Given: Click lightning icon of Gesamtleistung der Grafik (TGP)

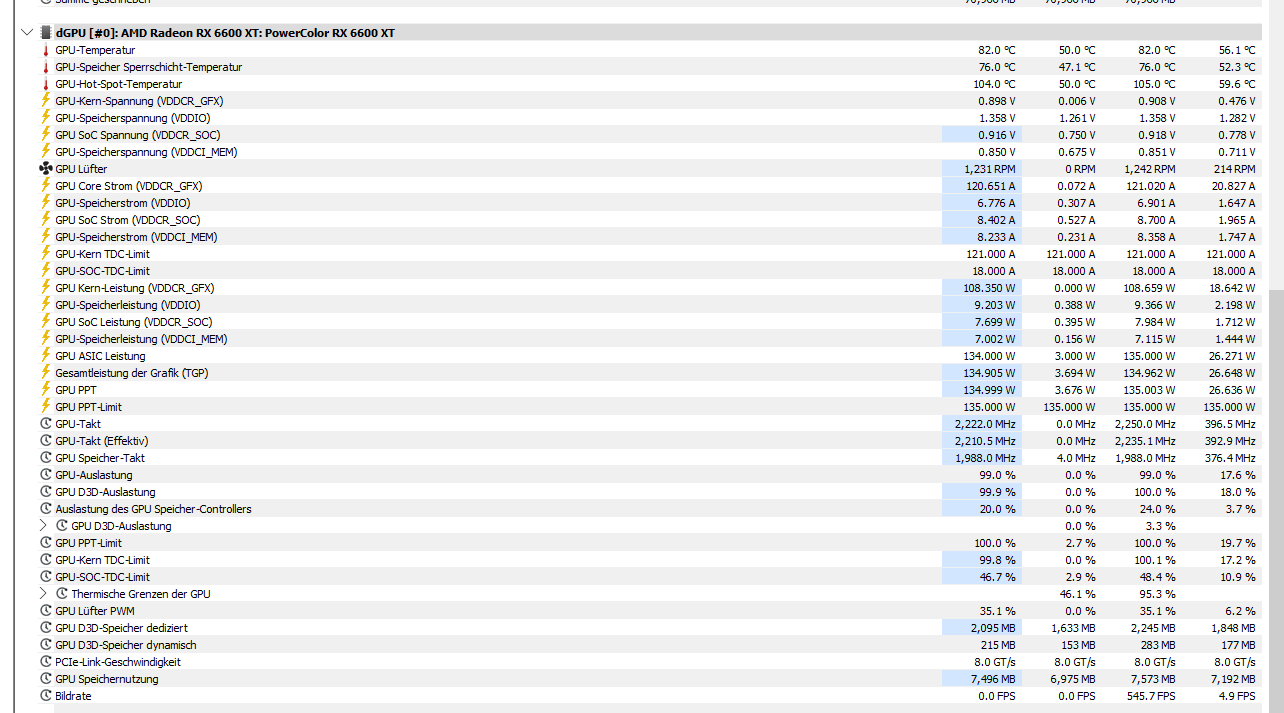Looking at the screenshot, I should coord(45,373).
